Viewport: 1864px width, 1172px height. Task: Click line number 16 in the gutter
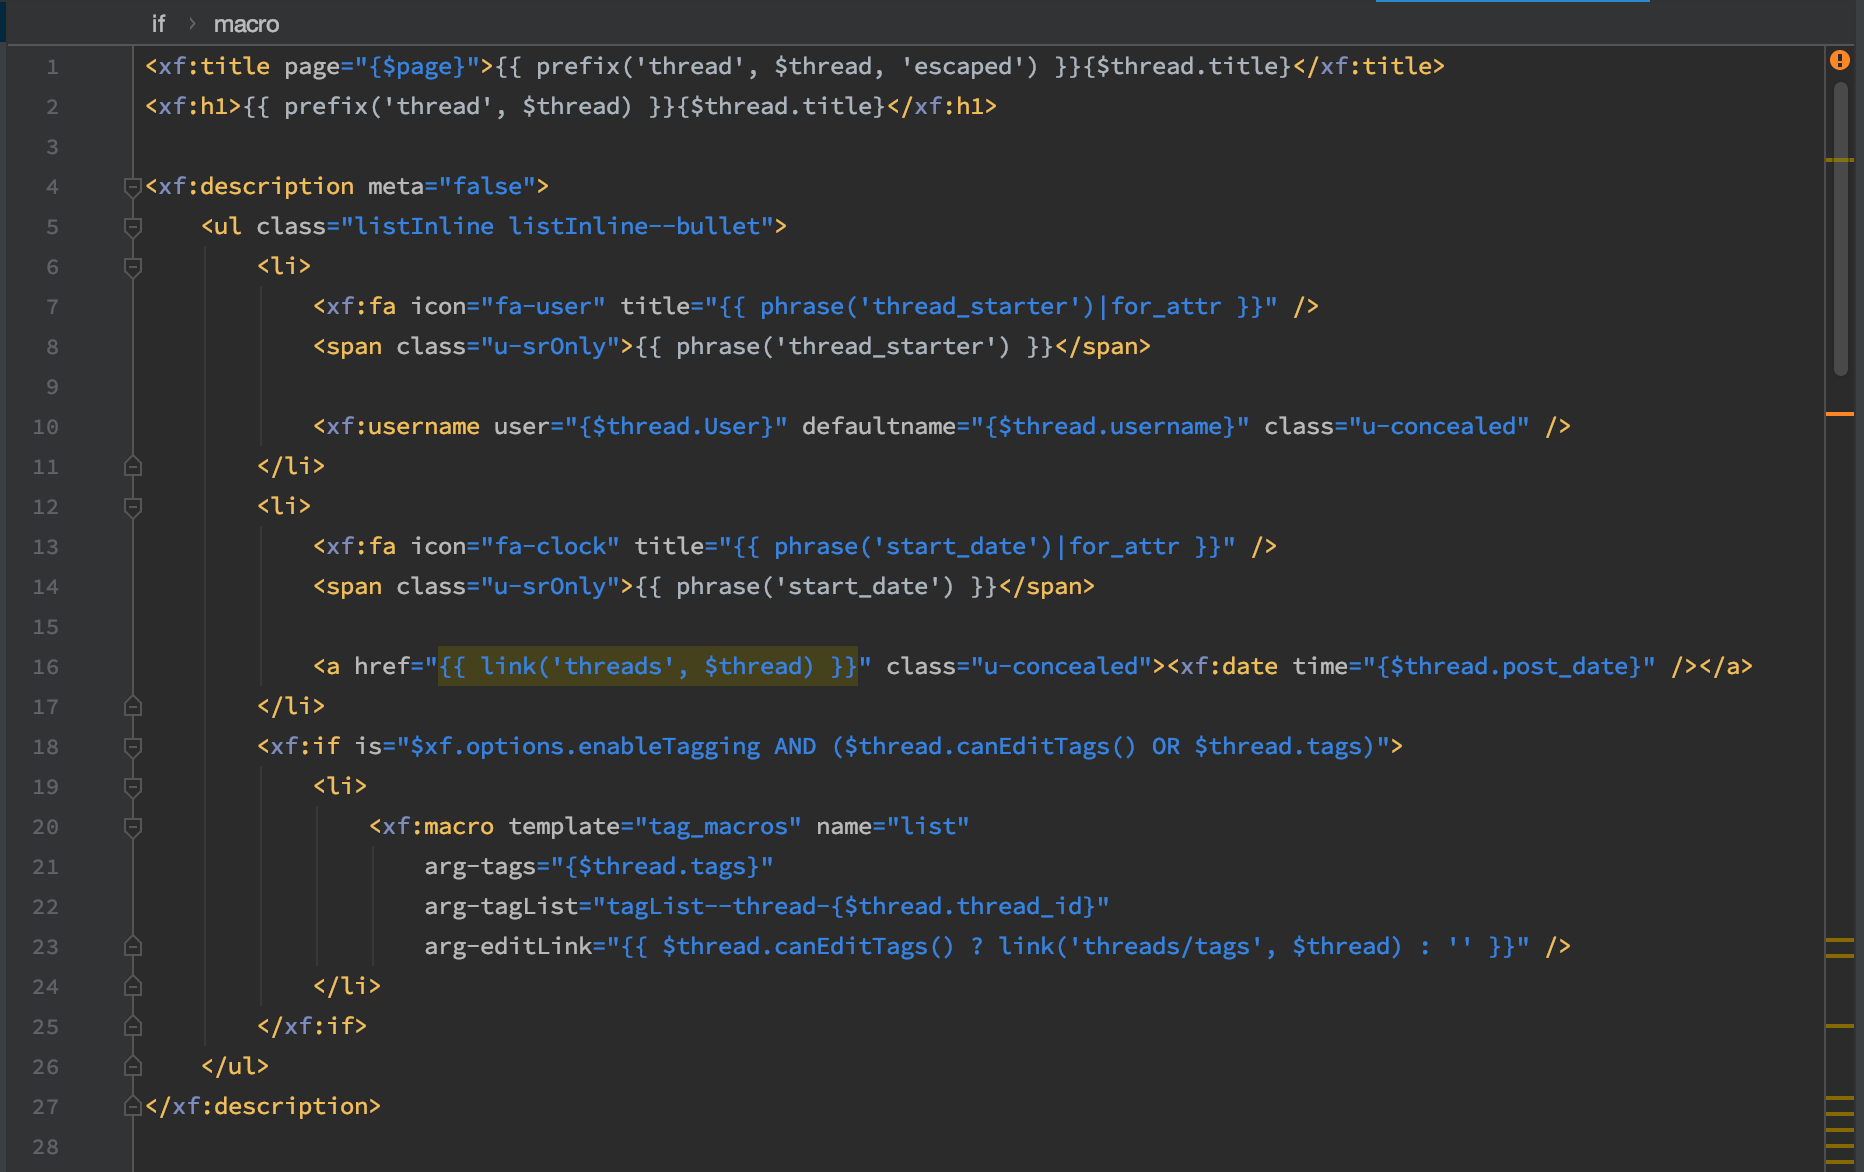tap(46, 667)
